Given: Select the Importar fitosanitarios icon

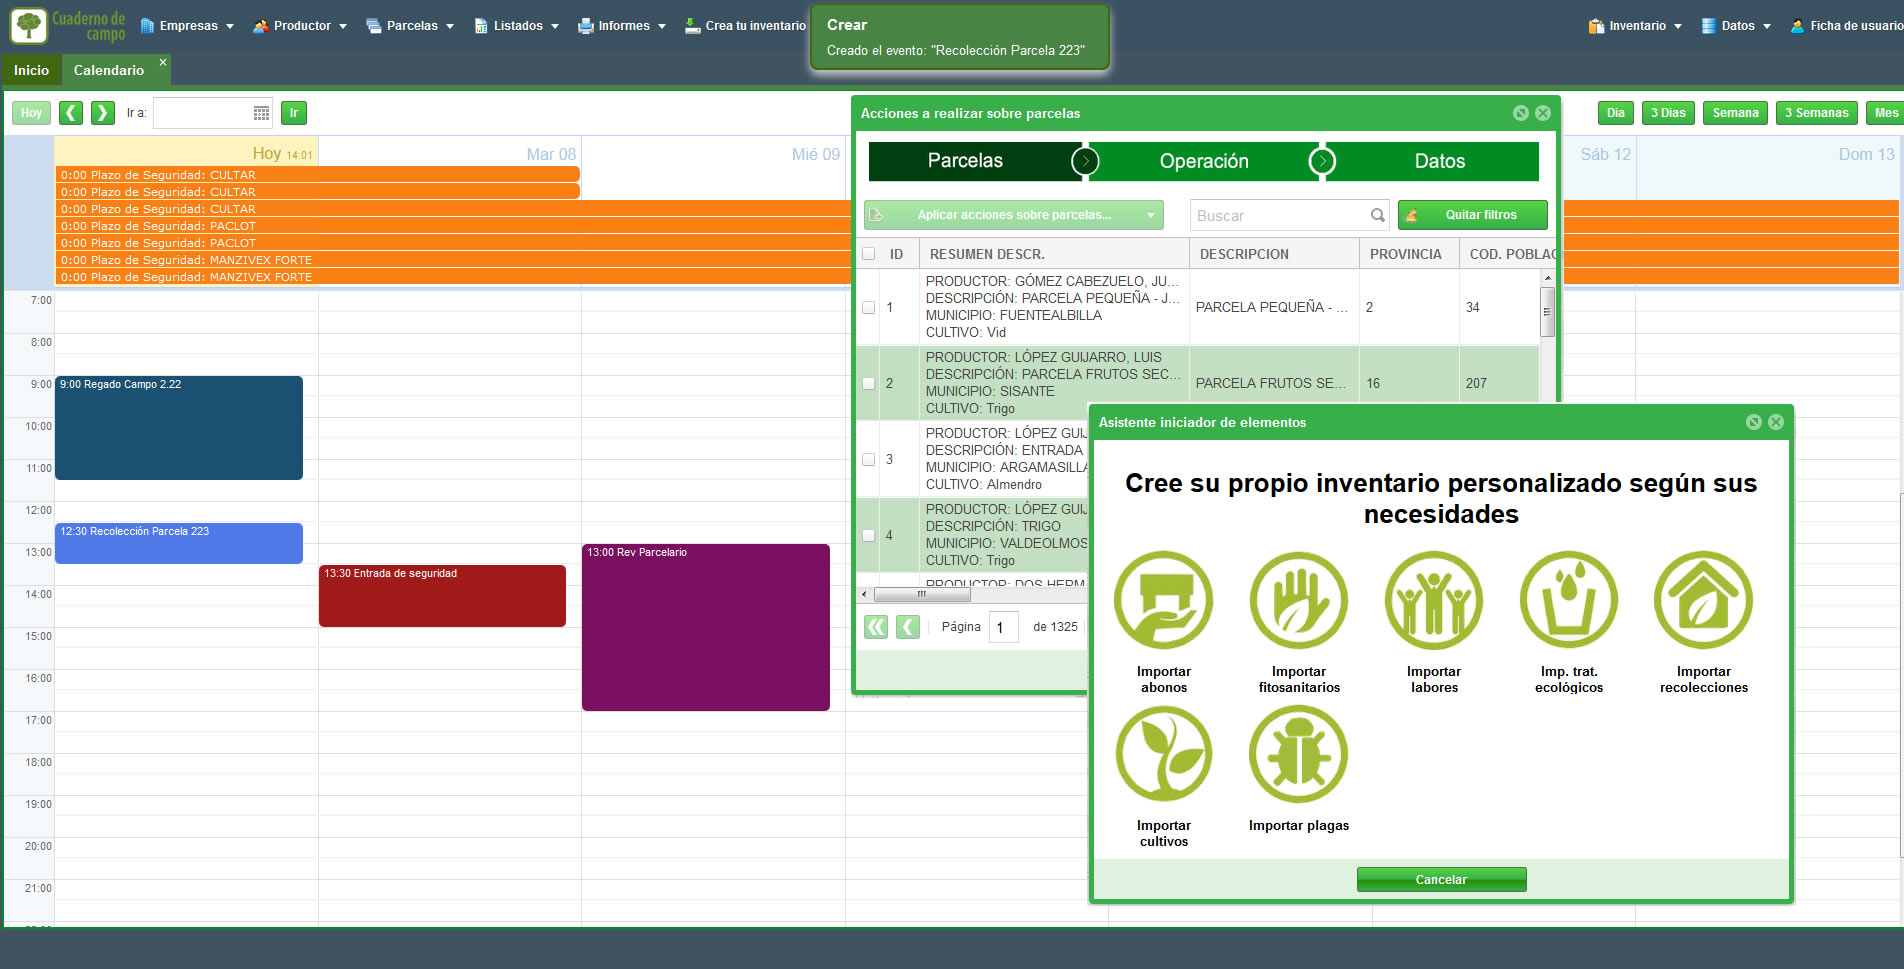Looking at the screenshot, I should click(1298, 600).
